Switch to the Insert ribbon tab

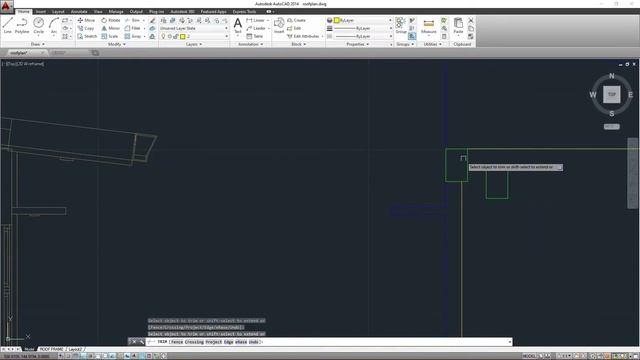pos(40,11)
